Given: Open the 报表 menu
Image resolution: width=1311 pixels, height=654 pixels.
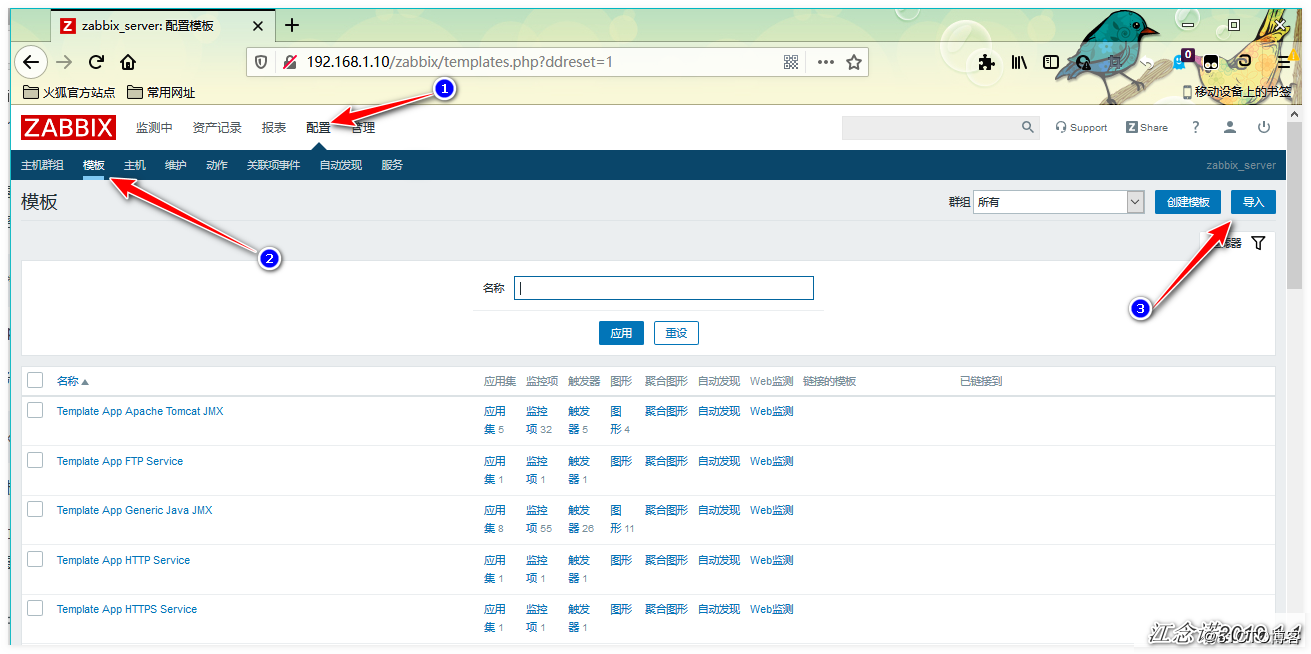Looking at the screenshot, I should point(274,127).
